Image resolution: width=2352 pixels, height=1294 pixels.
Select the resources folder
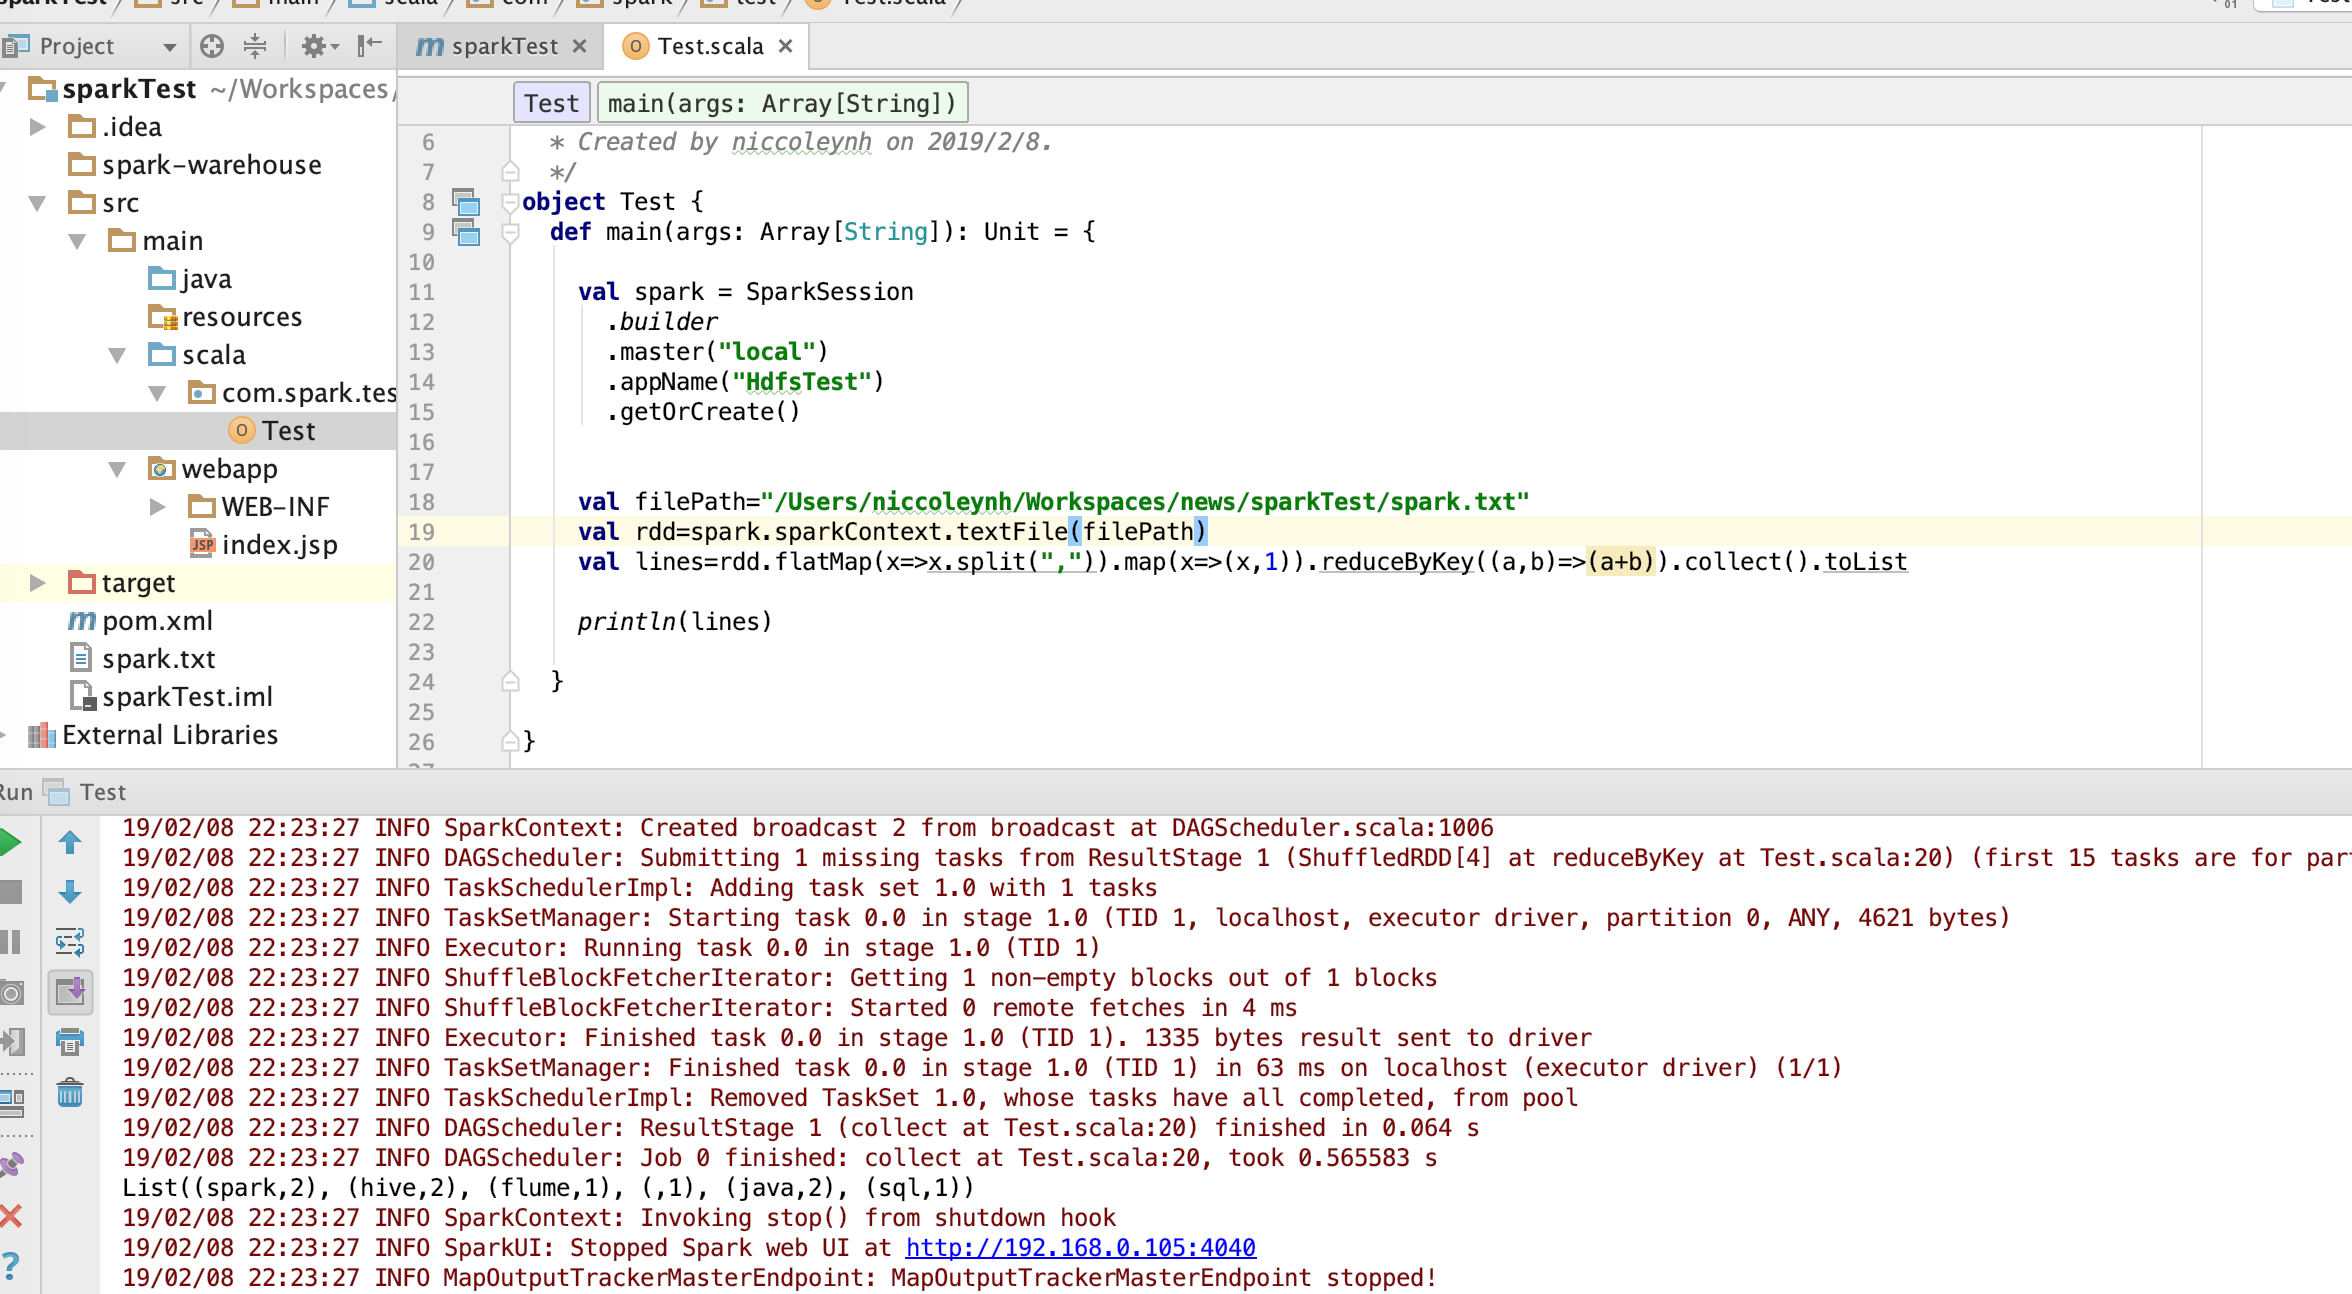tap(225, 317)
